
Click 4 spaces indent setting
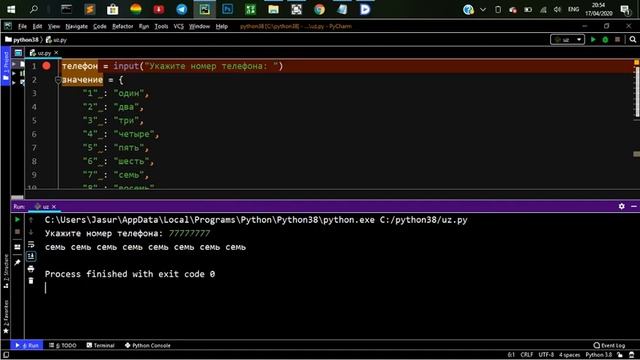click(x=569, y=355)
